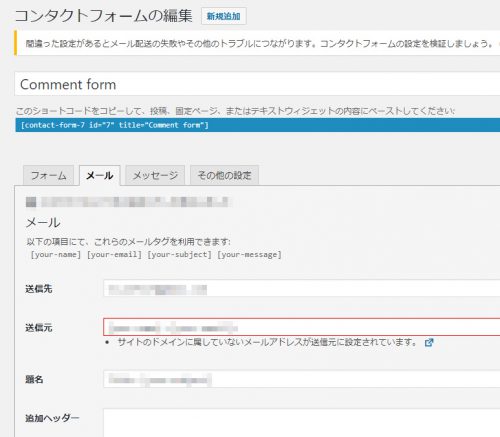Click the [your-message] mail tag
This screenshot has height=437, width=500.
250,255
